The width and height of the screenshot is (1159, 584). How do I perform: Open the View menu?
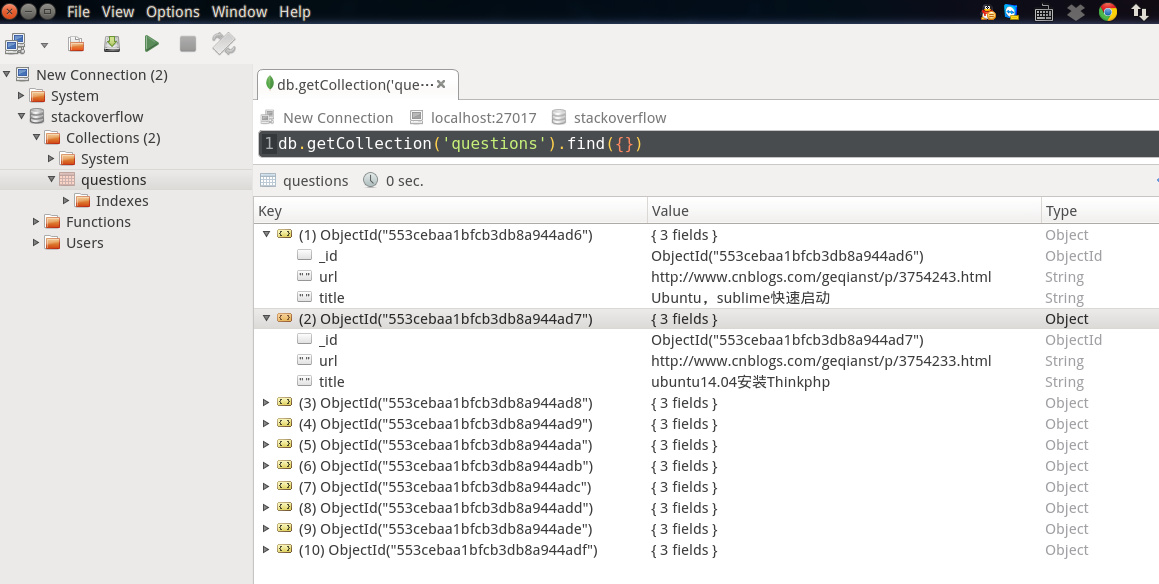(x=118, y=12)
